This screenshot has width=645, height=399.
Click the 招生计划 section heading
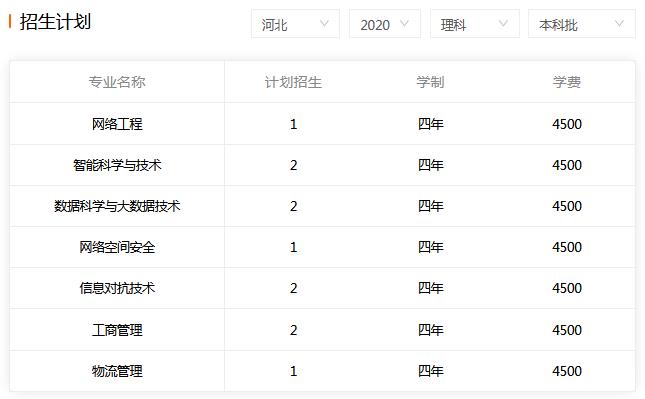[55, 22]
